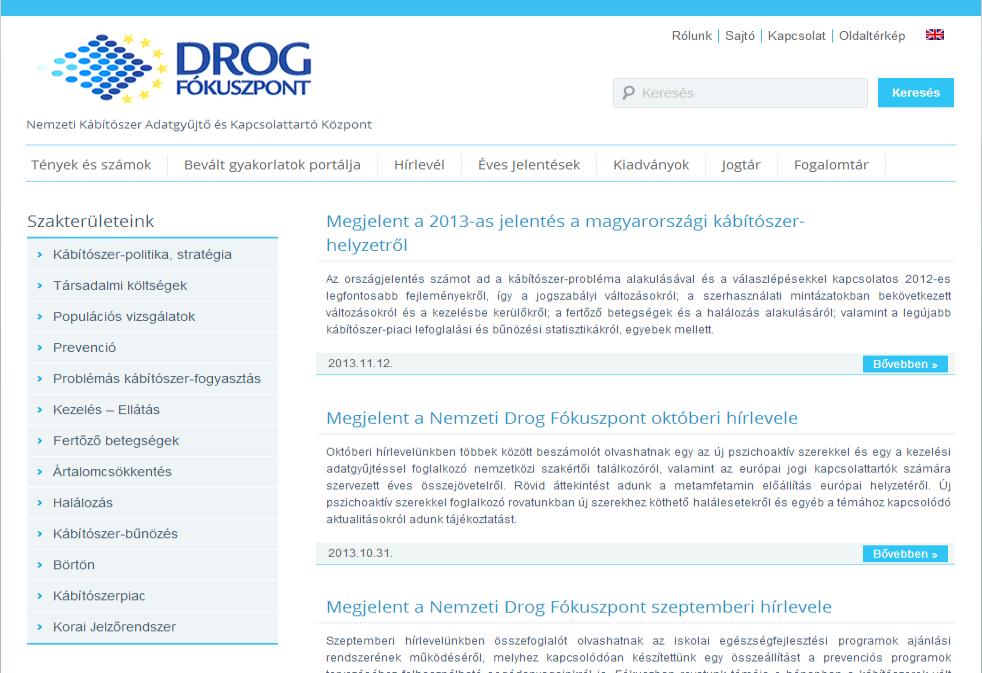This screenshot has height=673, width=982.
Task: Click the Drog Fókuszpont logo
Action: [174, 68]
